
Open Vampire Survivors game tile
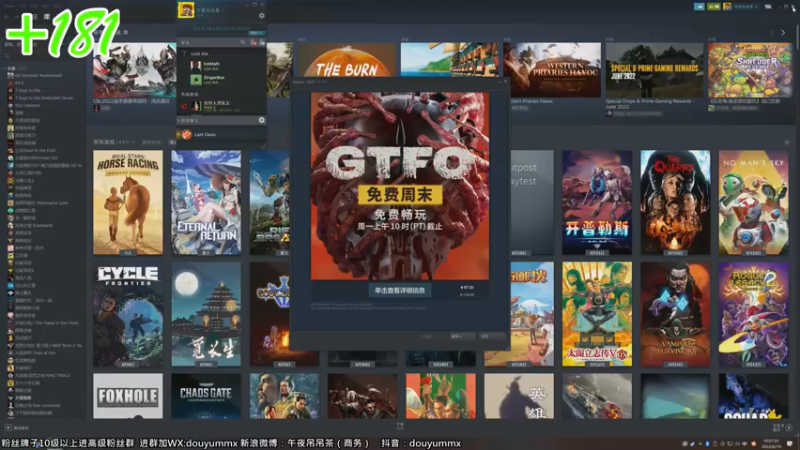pyautogui.click(x=675, y=314)
